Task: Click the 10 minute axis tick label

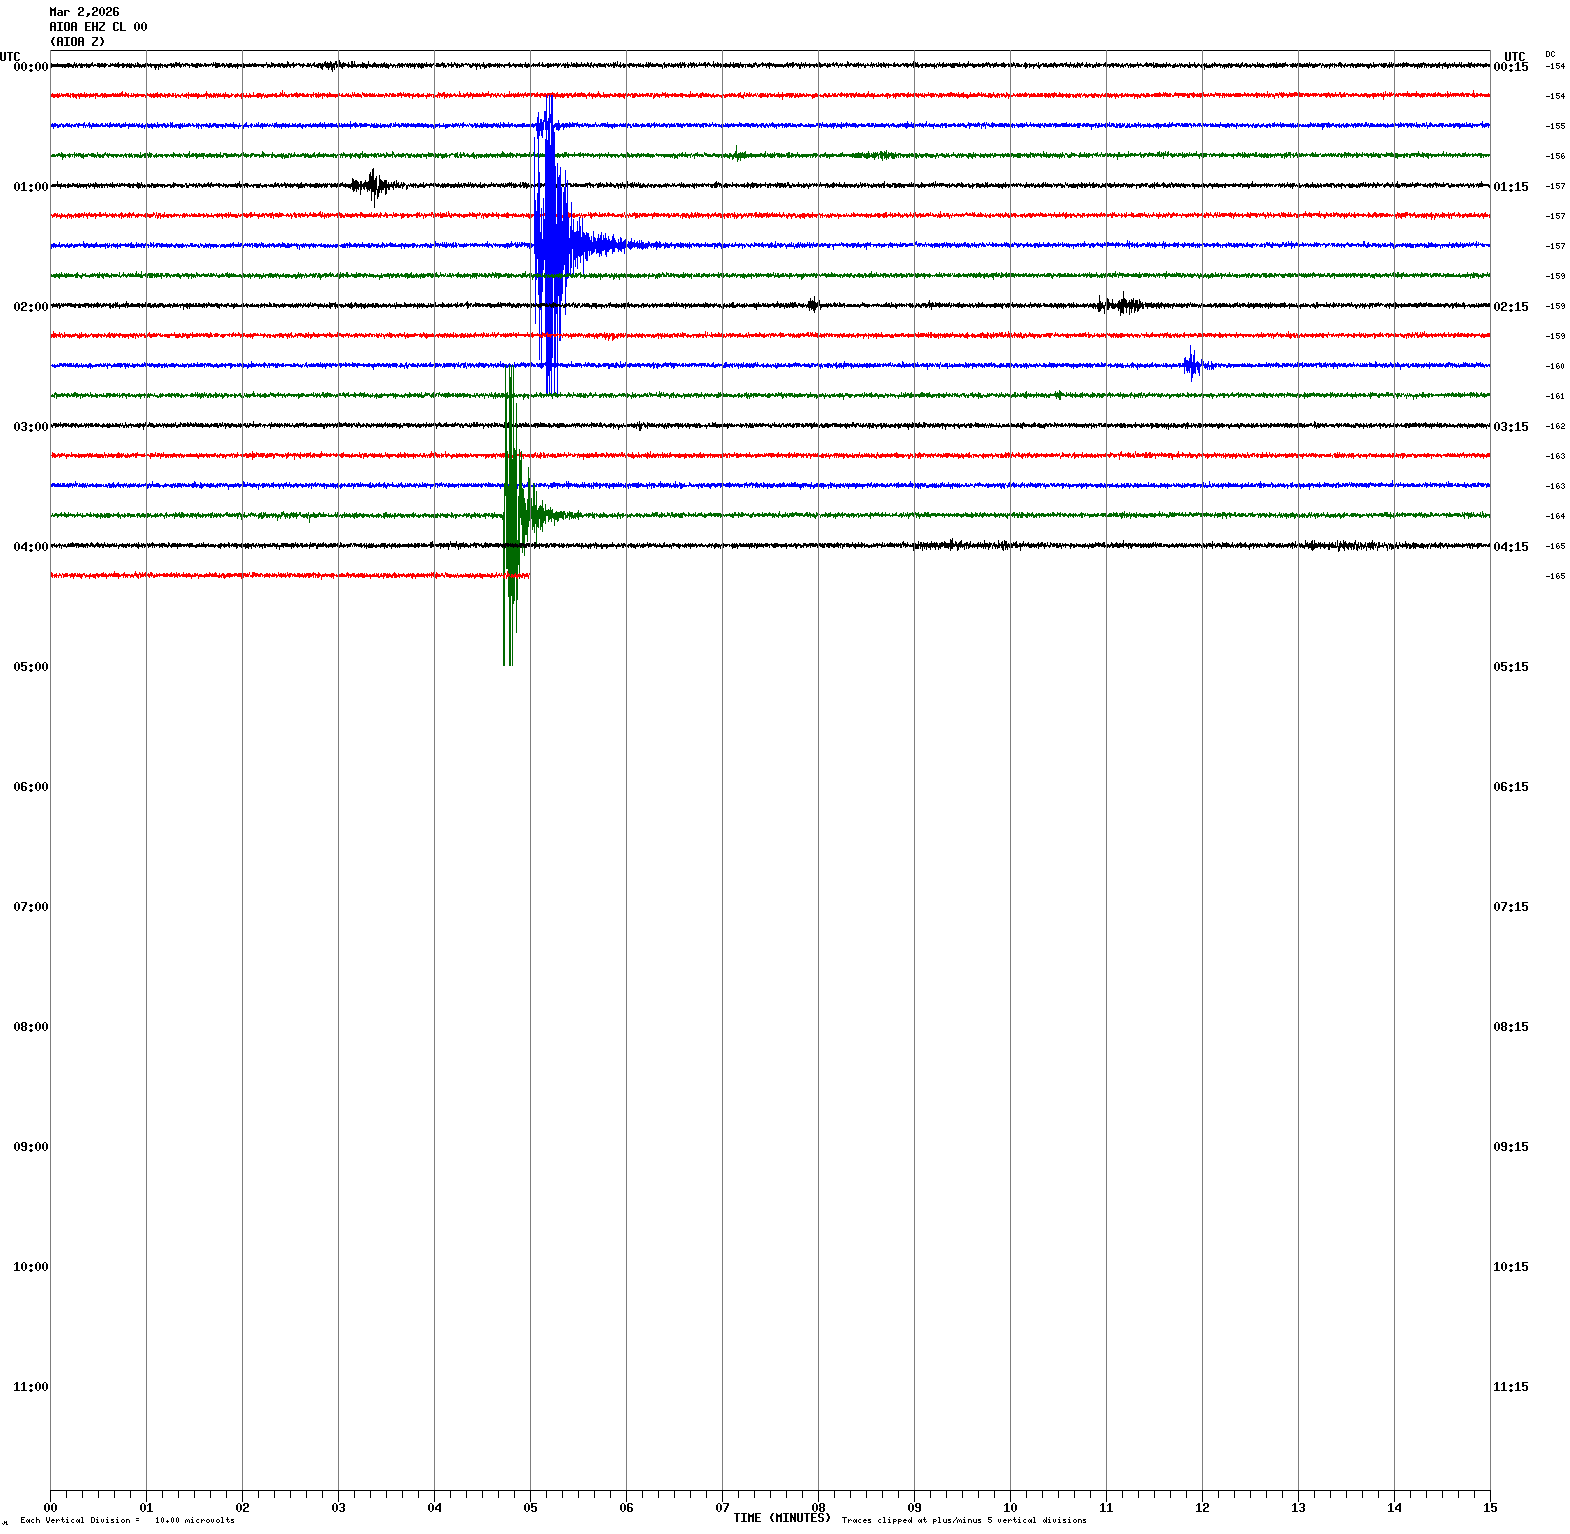Action: click(1010, 1508)
